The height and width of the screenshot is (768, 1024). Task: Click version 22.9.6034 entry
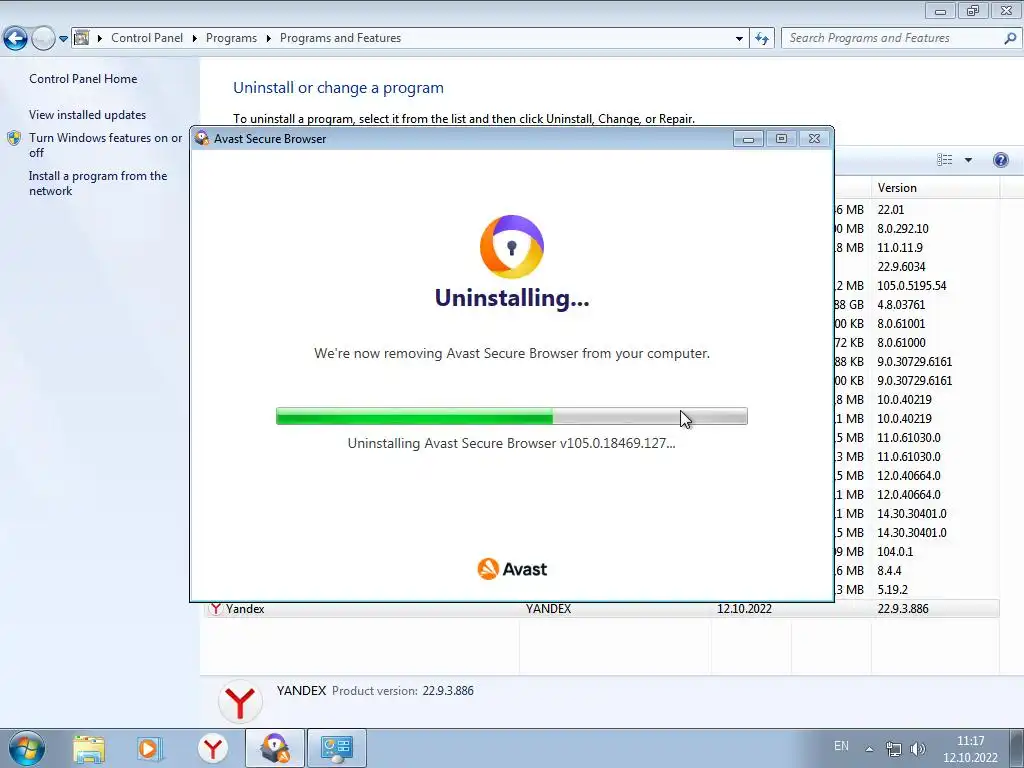[901, 266]
